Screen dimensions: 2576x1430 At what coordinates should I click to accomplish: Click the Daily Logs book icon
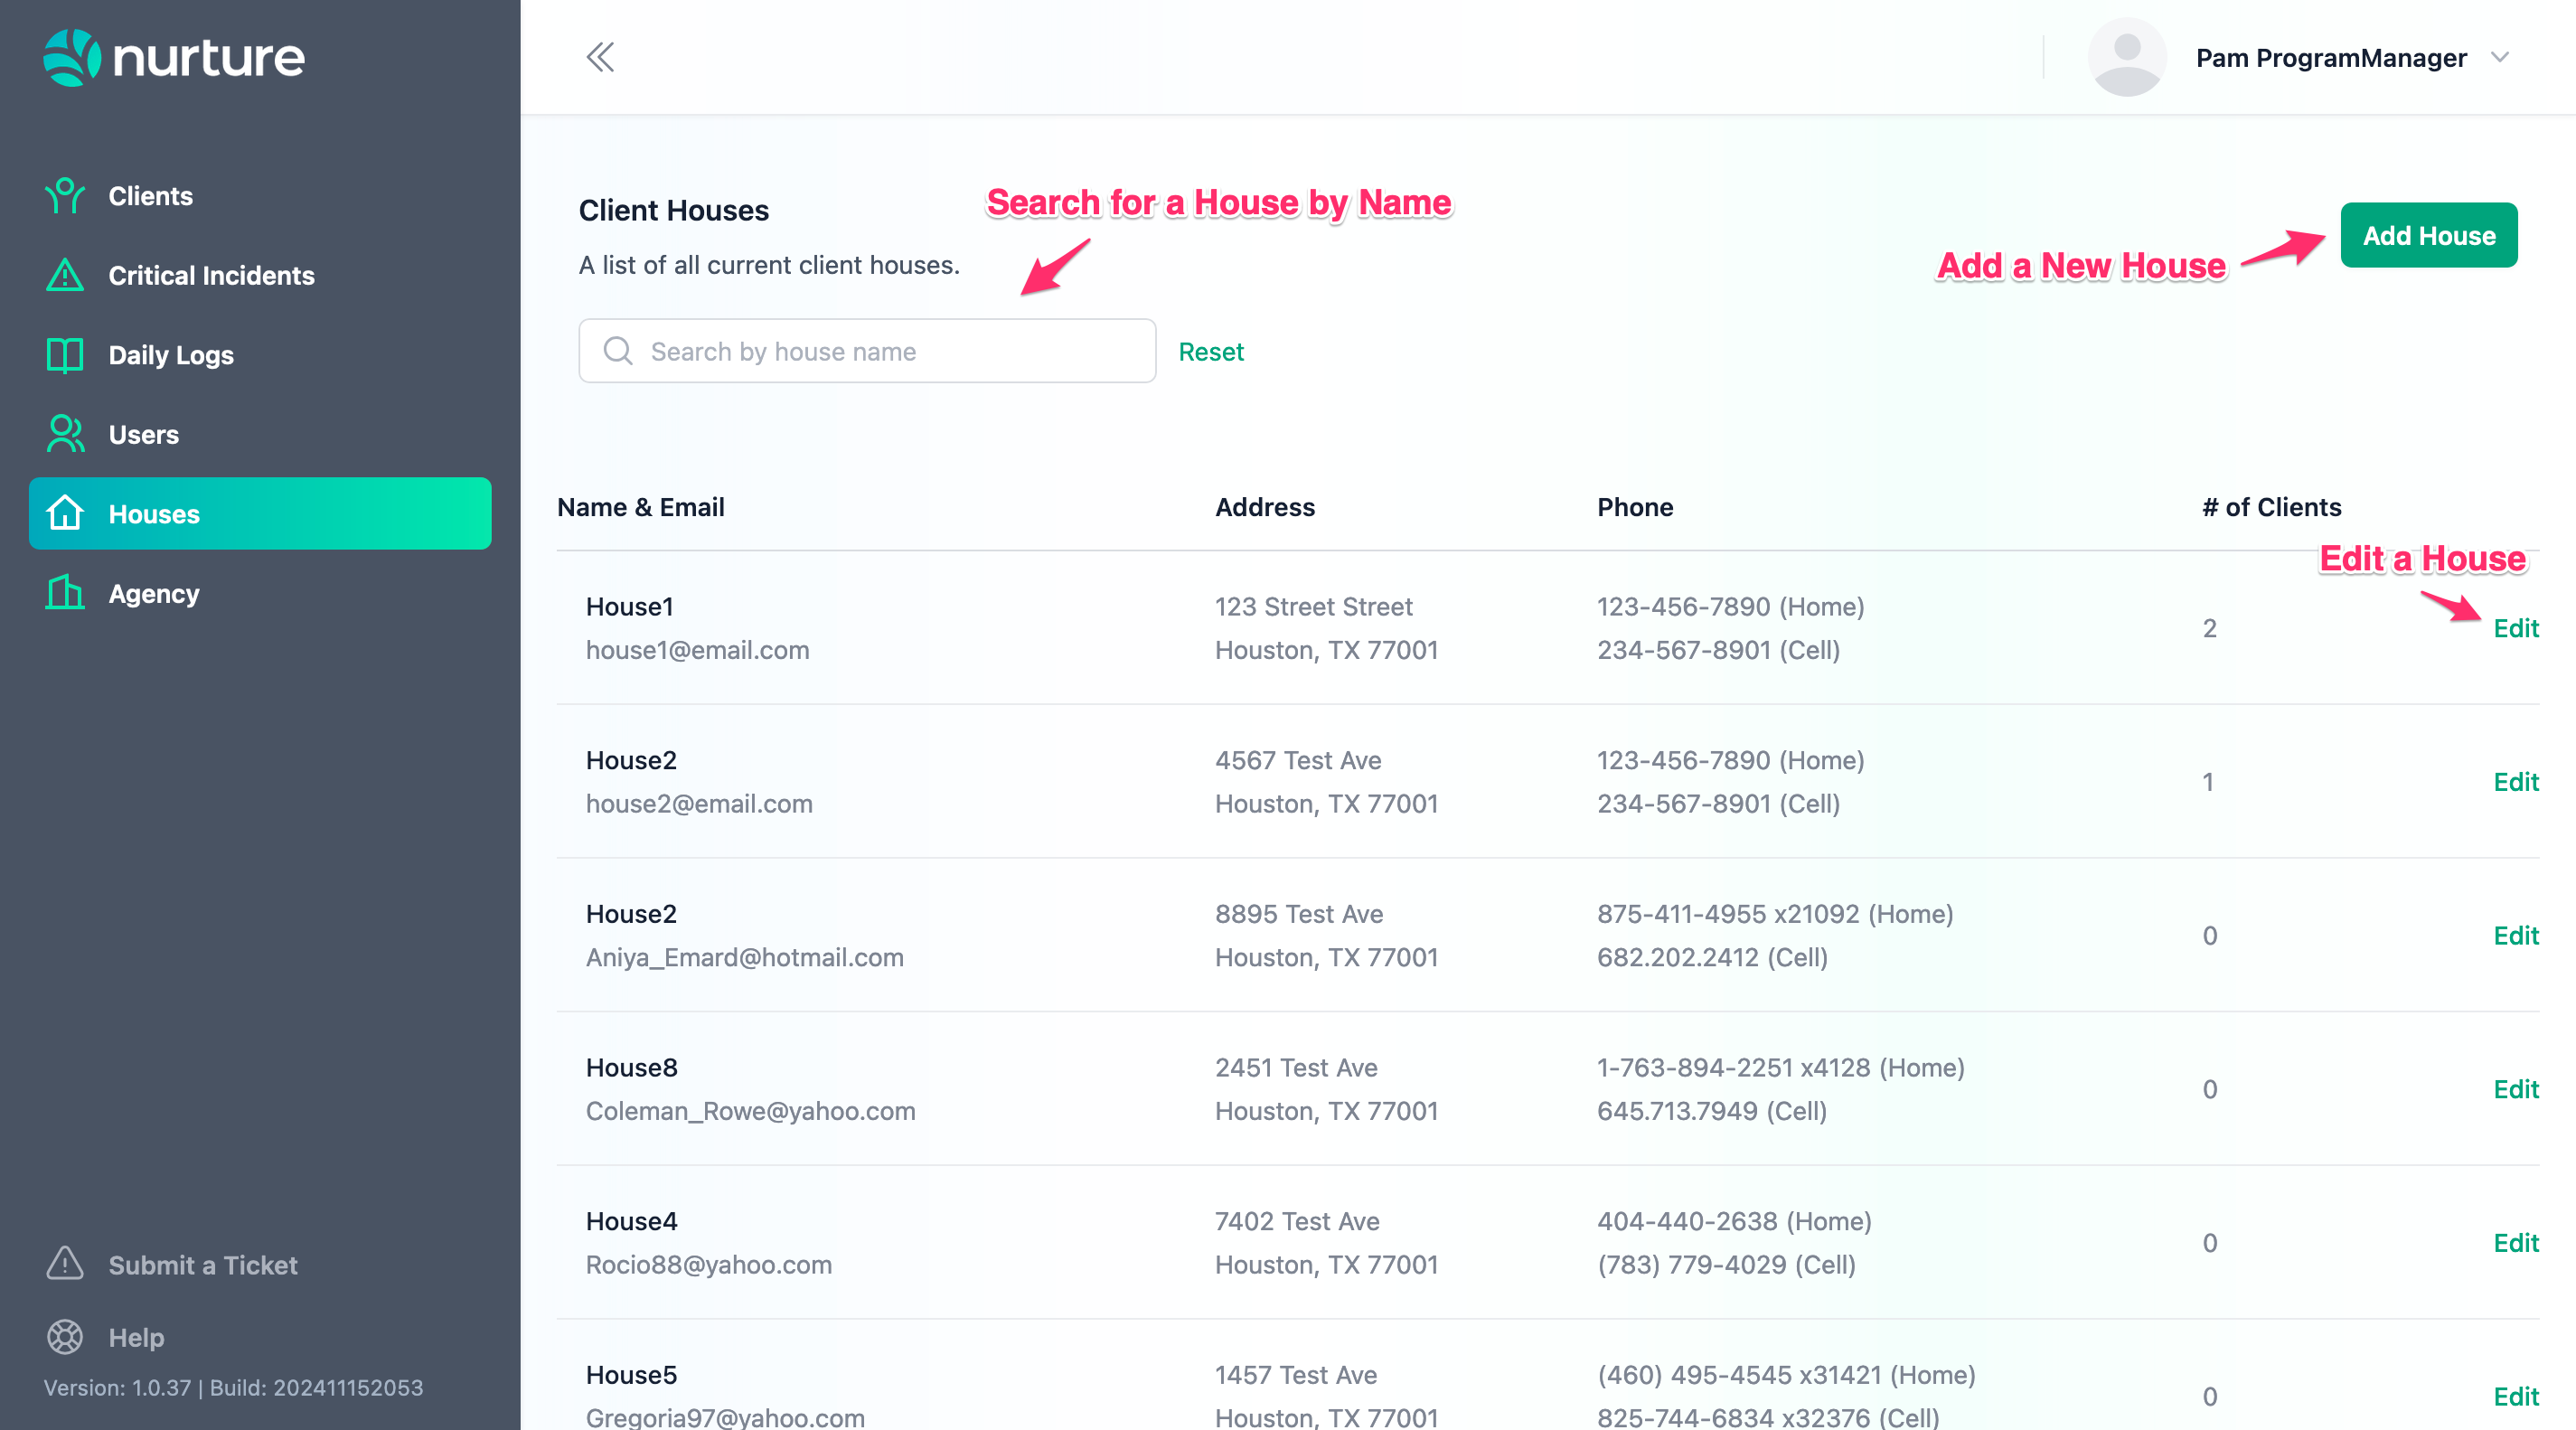(x=65, y=355)
